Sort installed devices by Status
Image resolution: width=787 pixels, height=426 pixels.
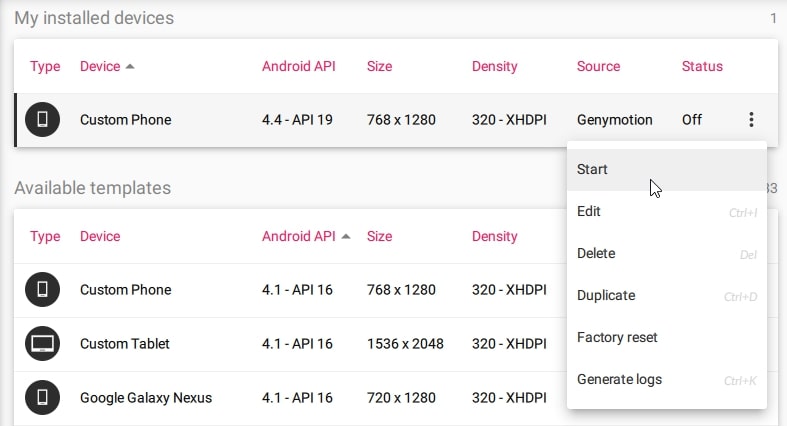click(702, 66)
